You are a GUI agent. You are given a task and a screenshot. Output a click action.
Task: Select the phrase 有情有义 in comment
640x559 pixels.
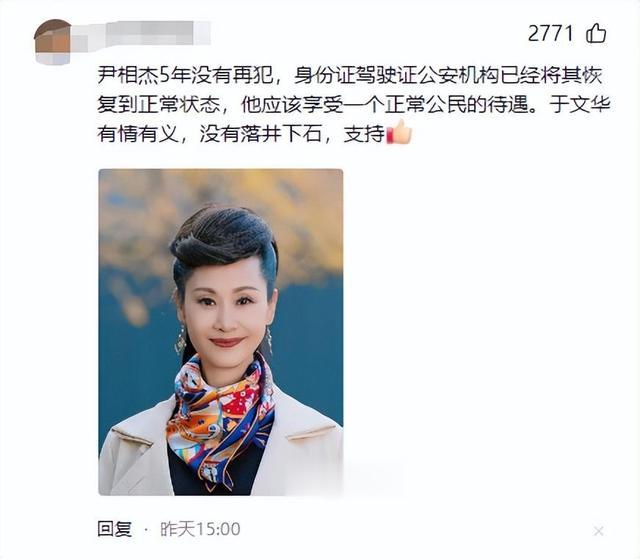[138, 133]
